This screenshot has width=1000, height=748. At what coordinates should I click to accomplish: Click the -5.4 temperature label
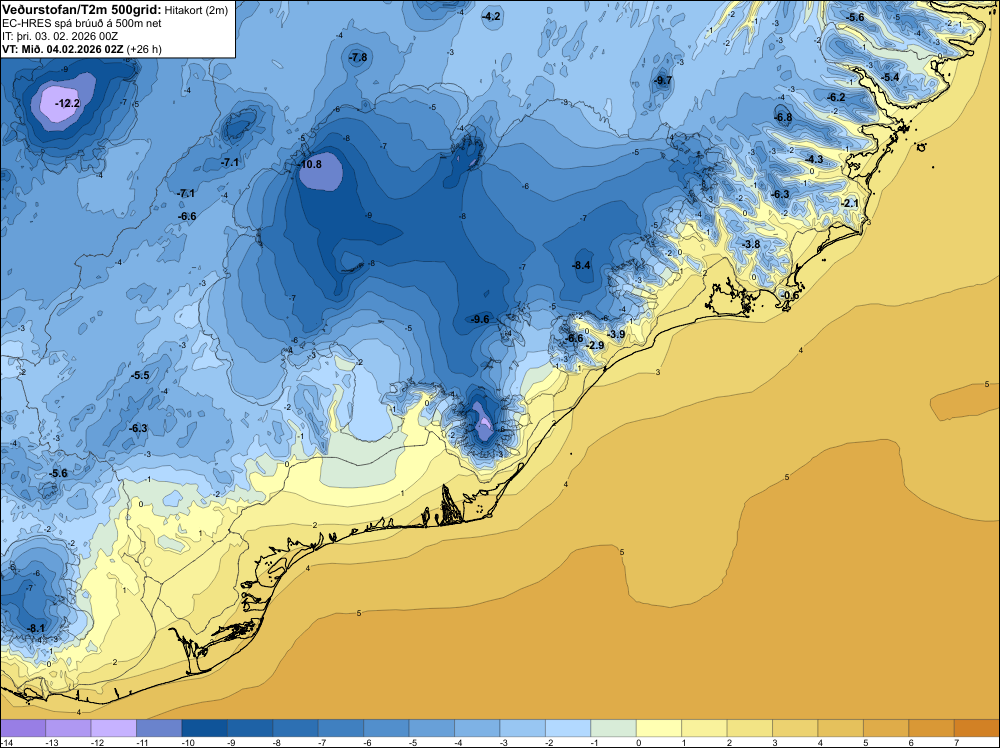point(890,77)
